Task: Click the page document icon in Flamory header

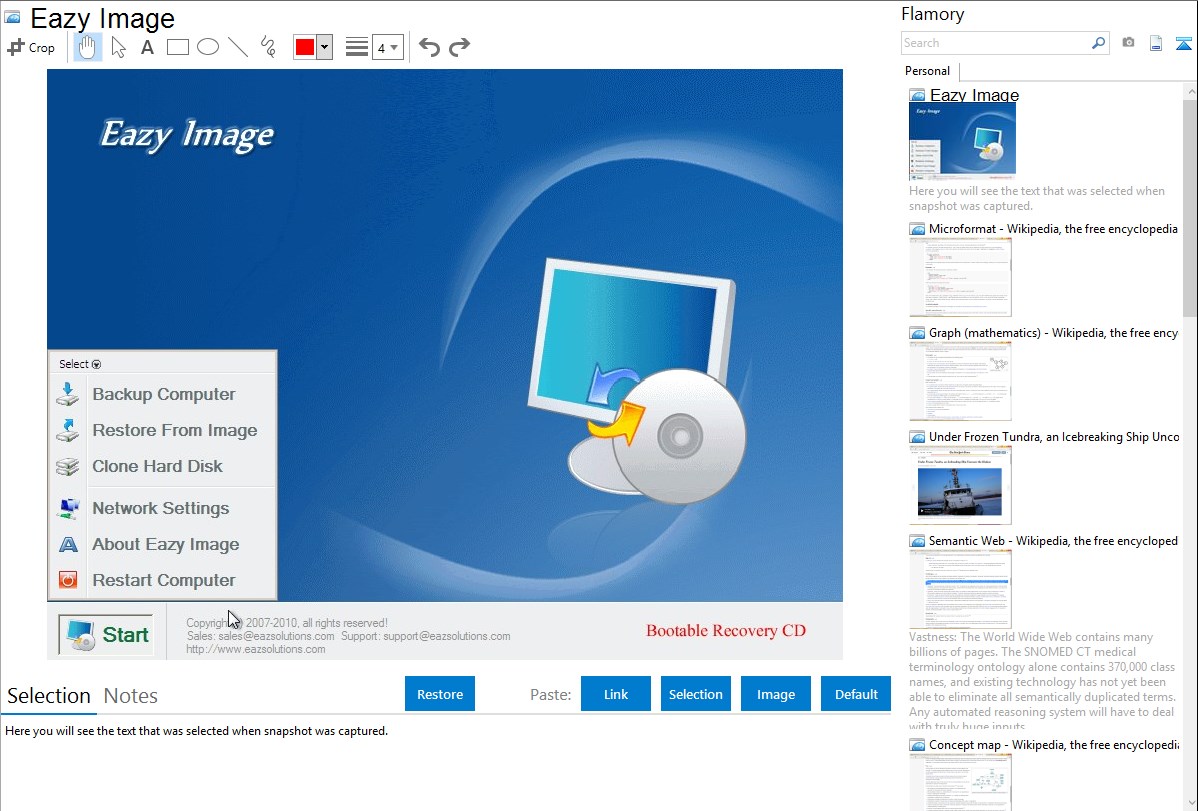Action: click(x=1156, y=43)
